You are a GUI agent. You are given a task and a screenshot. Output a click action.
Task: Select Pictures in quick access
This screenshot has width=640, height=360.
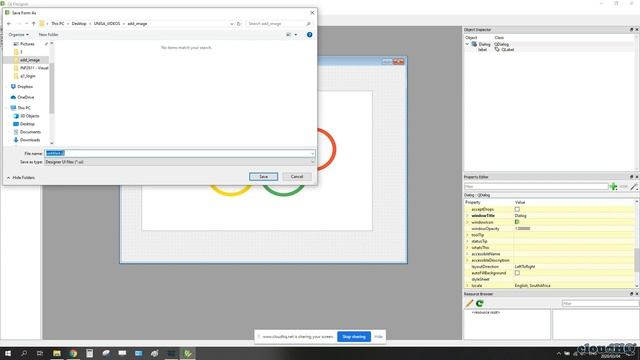click(x=27, y=44)
